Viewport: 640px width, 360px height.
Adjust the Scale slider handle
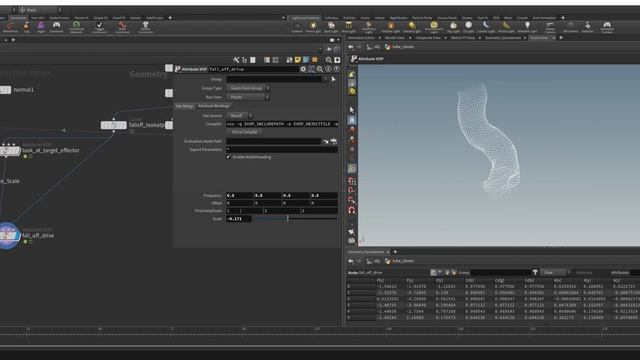[288, 219]
